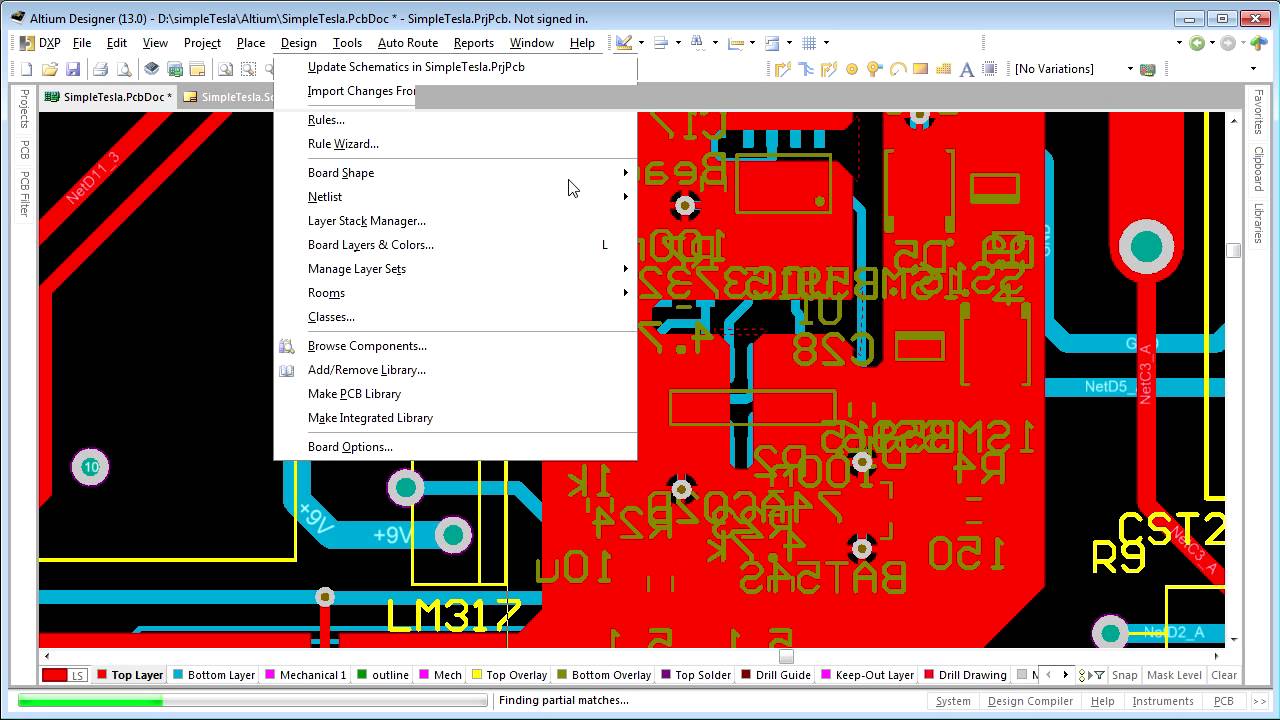1280x720 pixels.
Task: Click the Print icon in the toolbar
Action: 100,69
